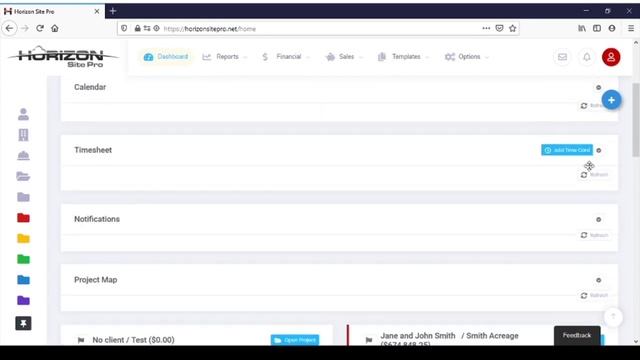640x360 pixels.
Task: Click the Horizon Site Pro logo
Action: 63,57
